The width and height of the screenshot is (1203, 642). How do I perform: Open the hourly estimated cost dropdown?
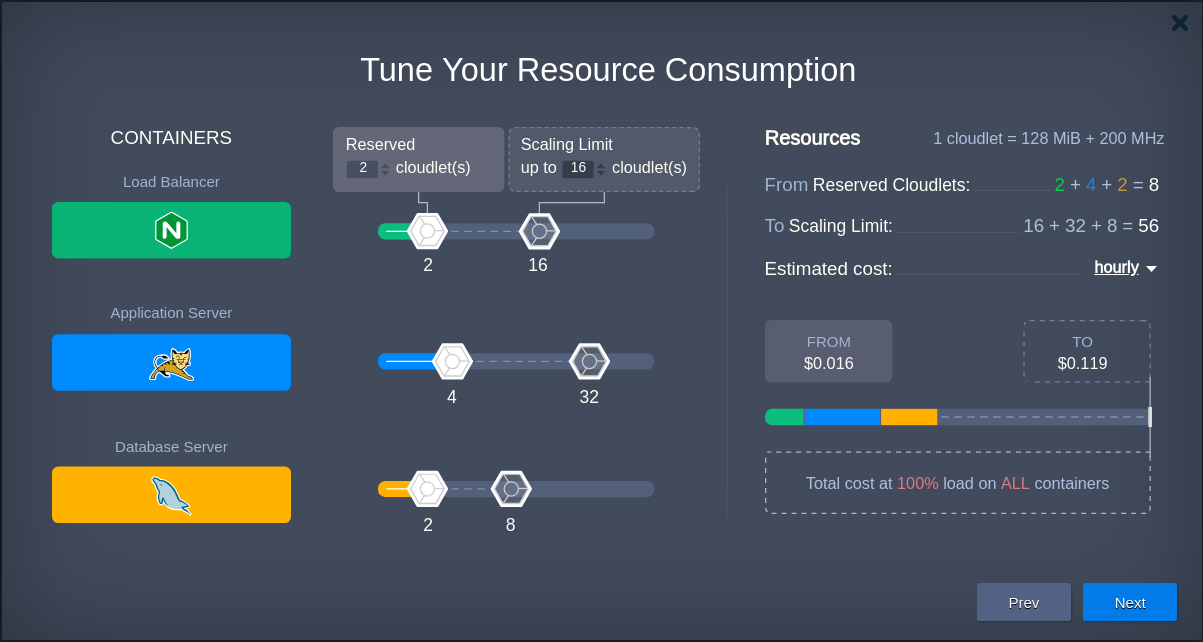1116,268
